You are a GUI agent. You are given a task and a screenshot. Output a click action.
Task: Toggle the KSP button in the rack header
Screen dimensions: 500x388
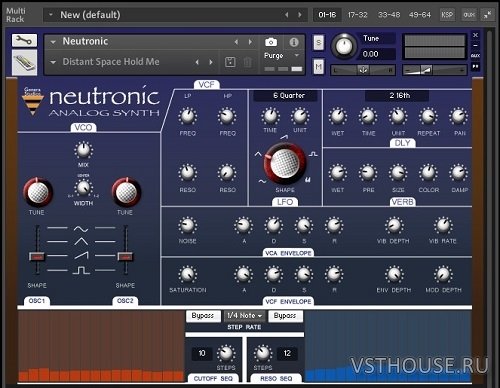point(447,15)
